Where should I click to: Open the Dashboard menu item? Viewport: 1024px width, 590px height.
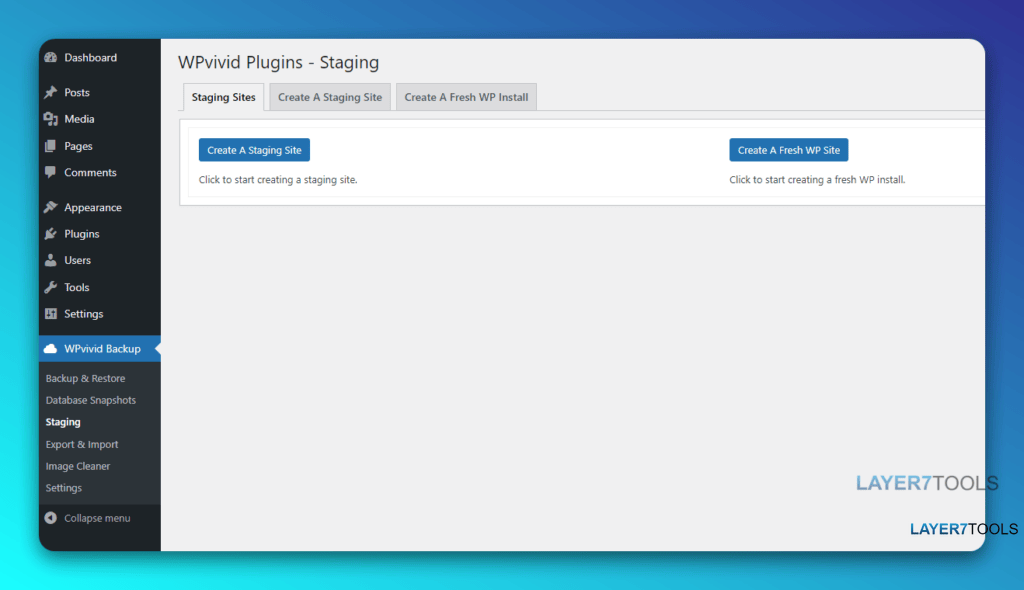click(x=90, y=57)
